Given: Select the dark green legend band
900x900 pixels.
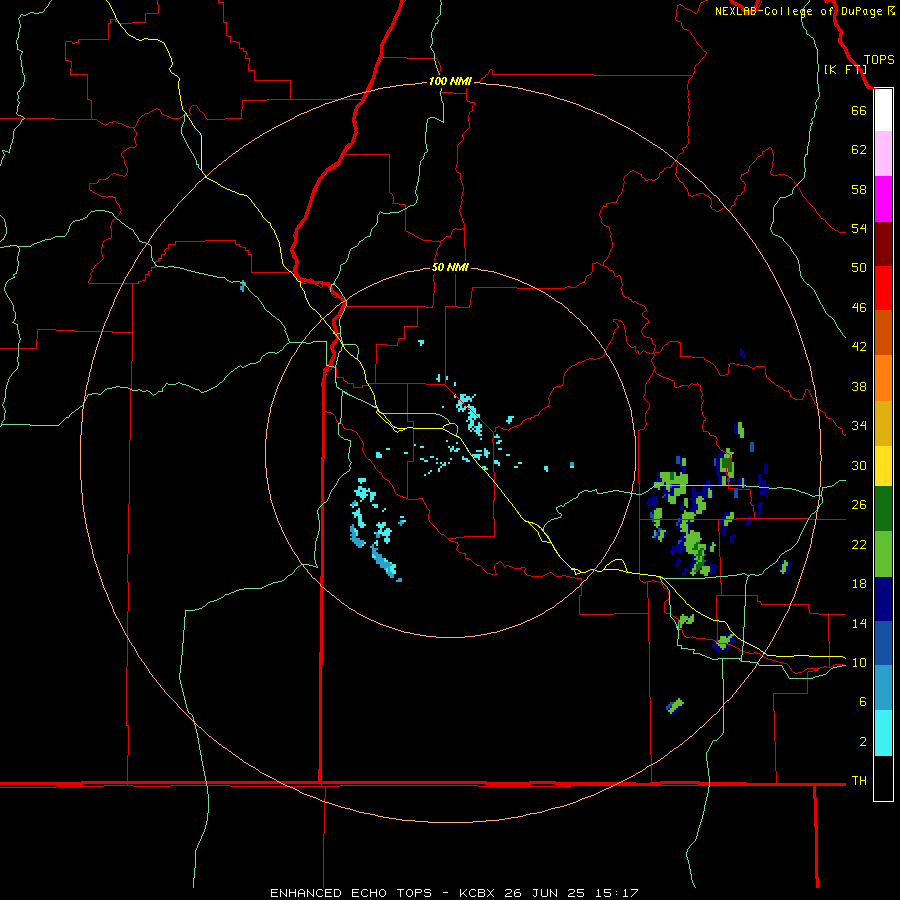Looking at the screenshot, I should (x=883, y=509).
